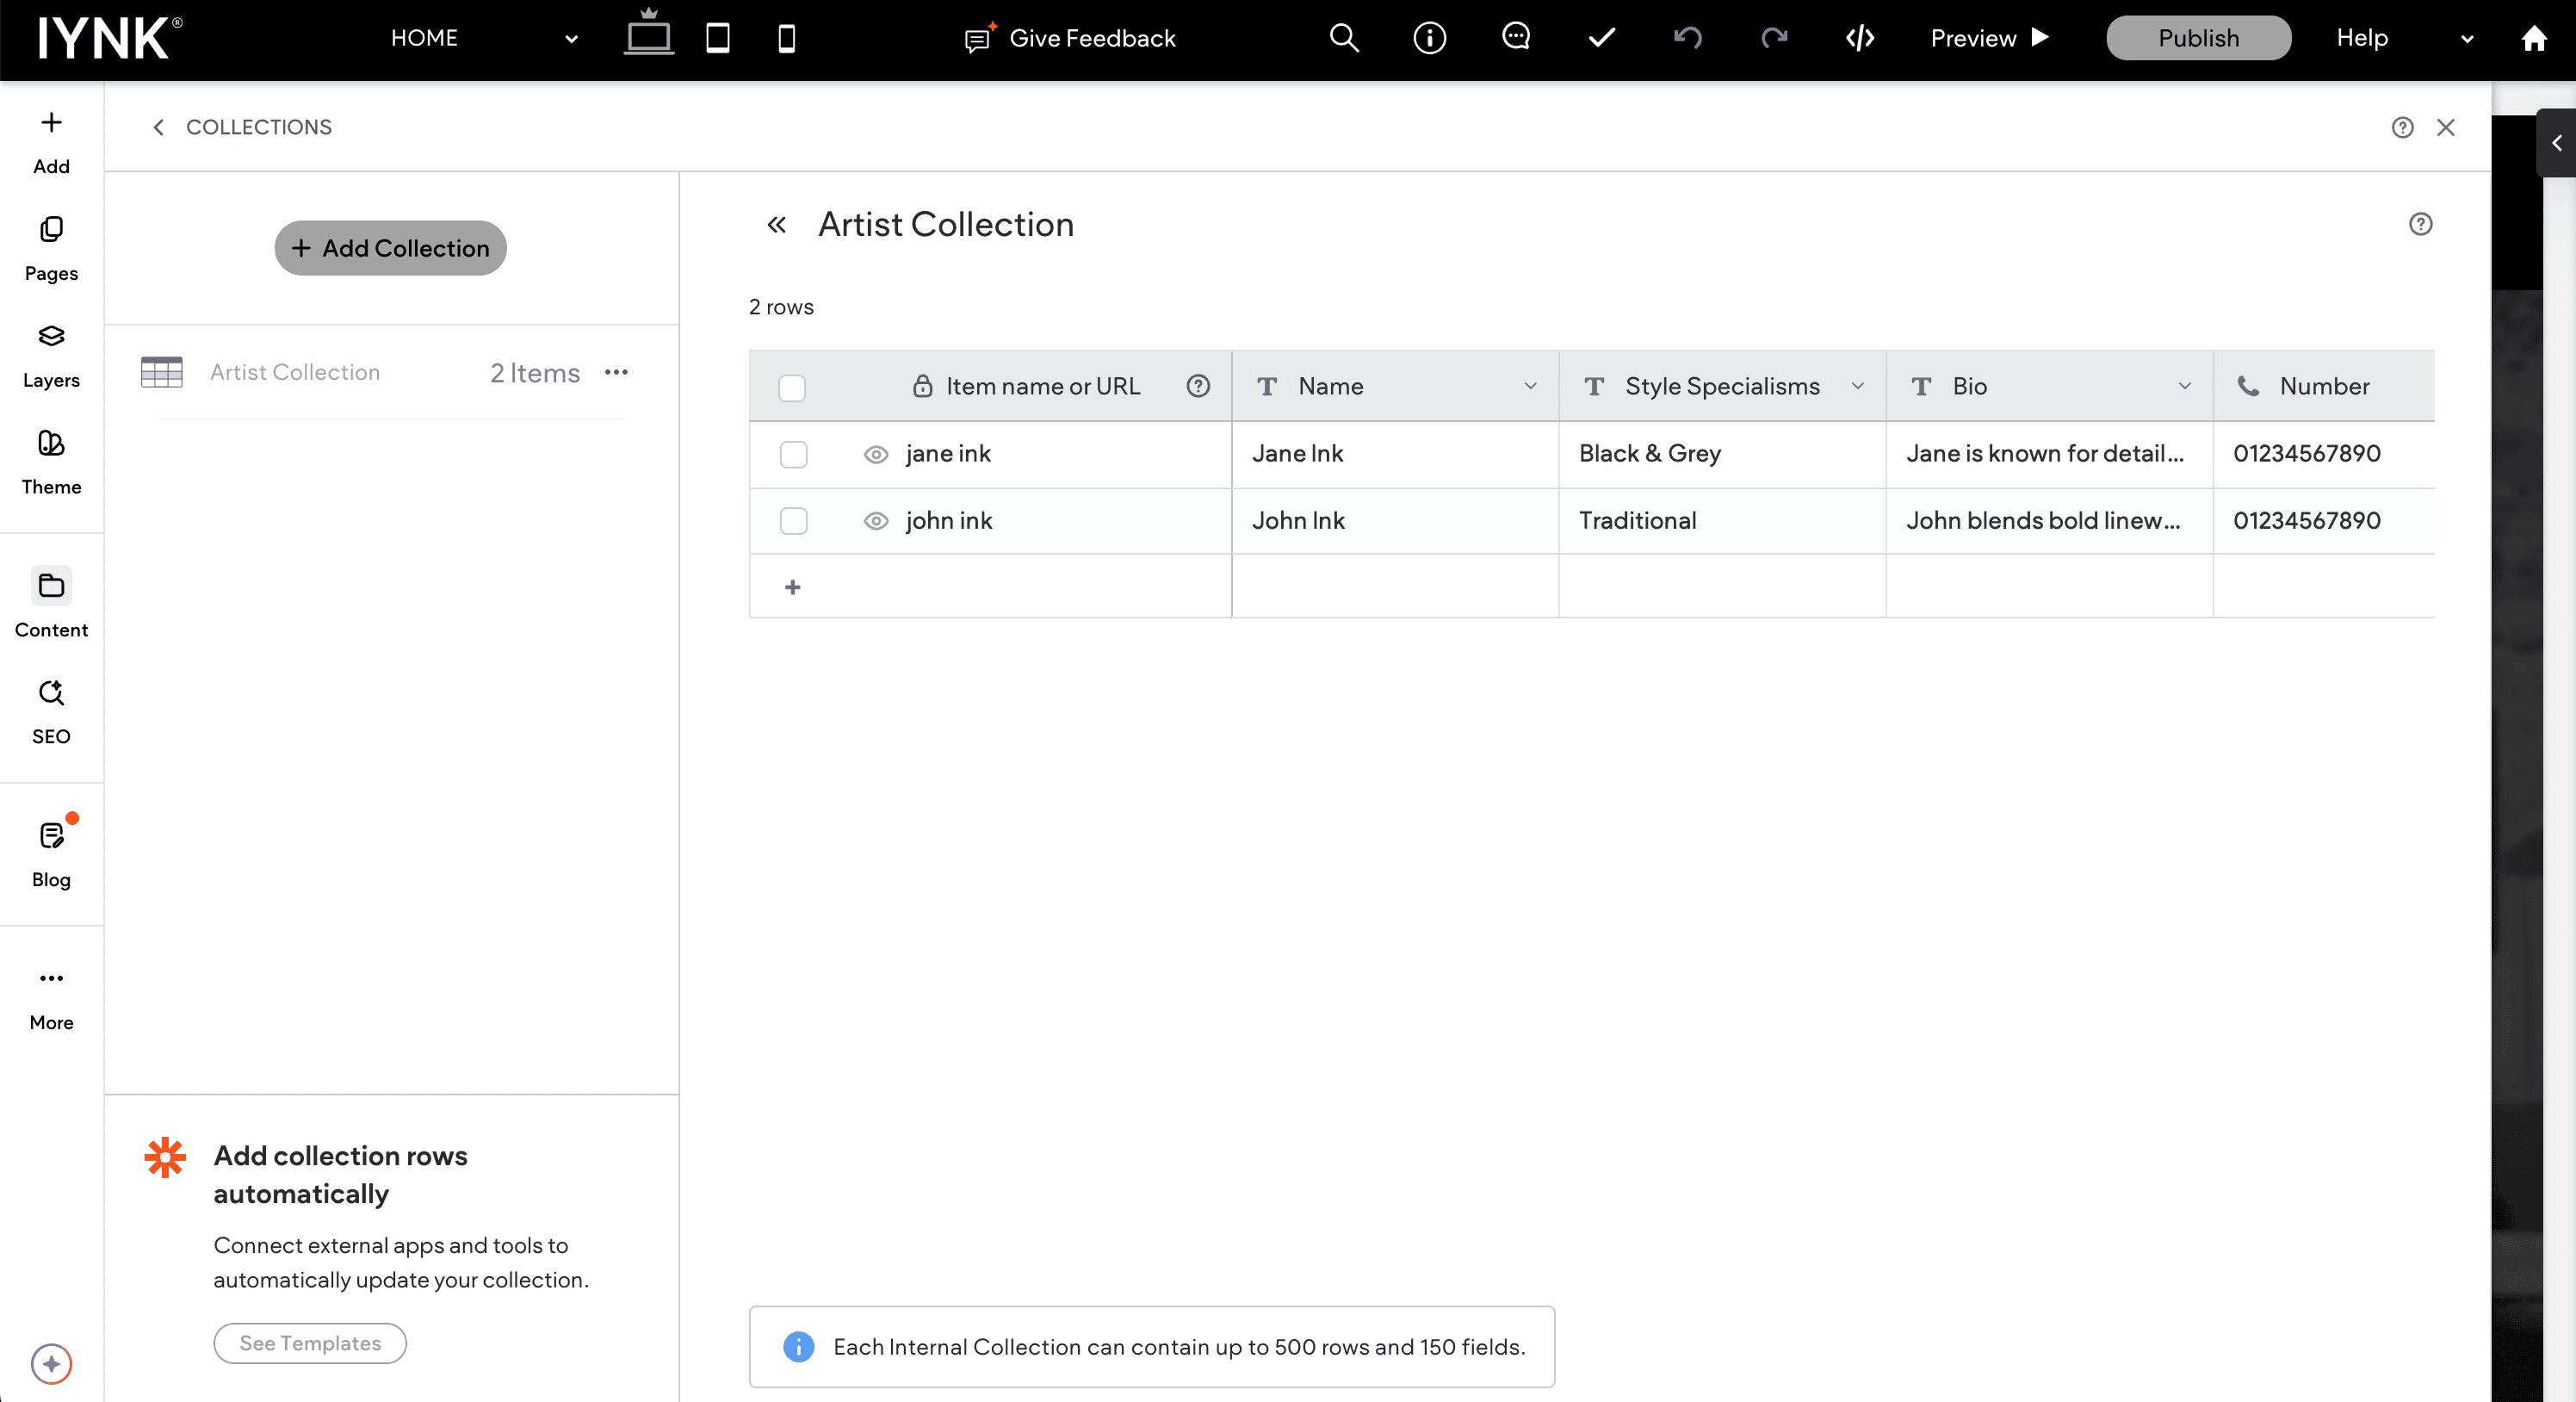
Task: Open developer mode code icon
Action: pos(1859,38)
